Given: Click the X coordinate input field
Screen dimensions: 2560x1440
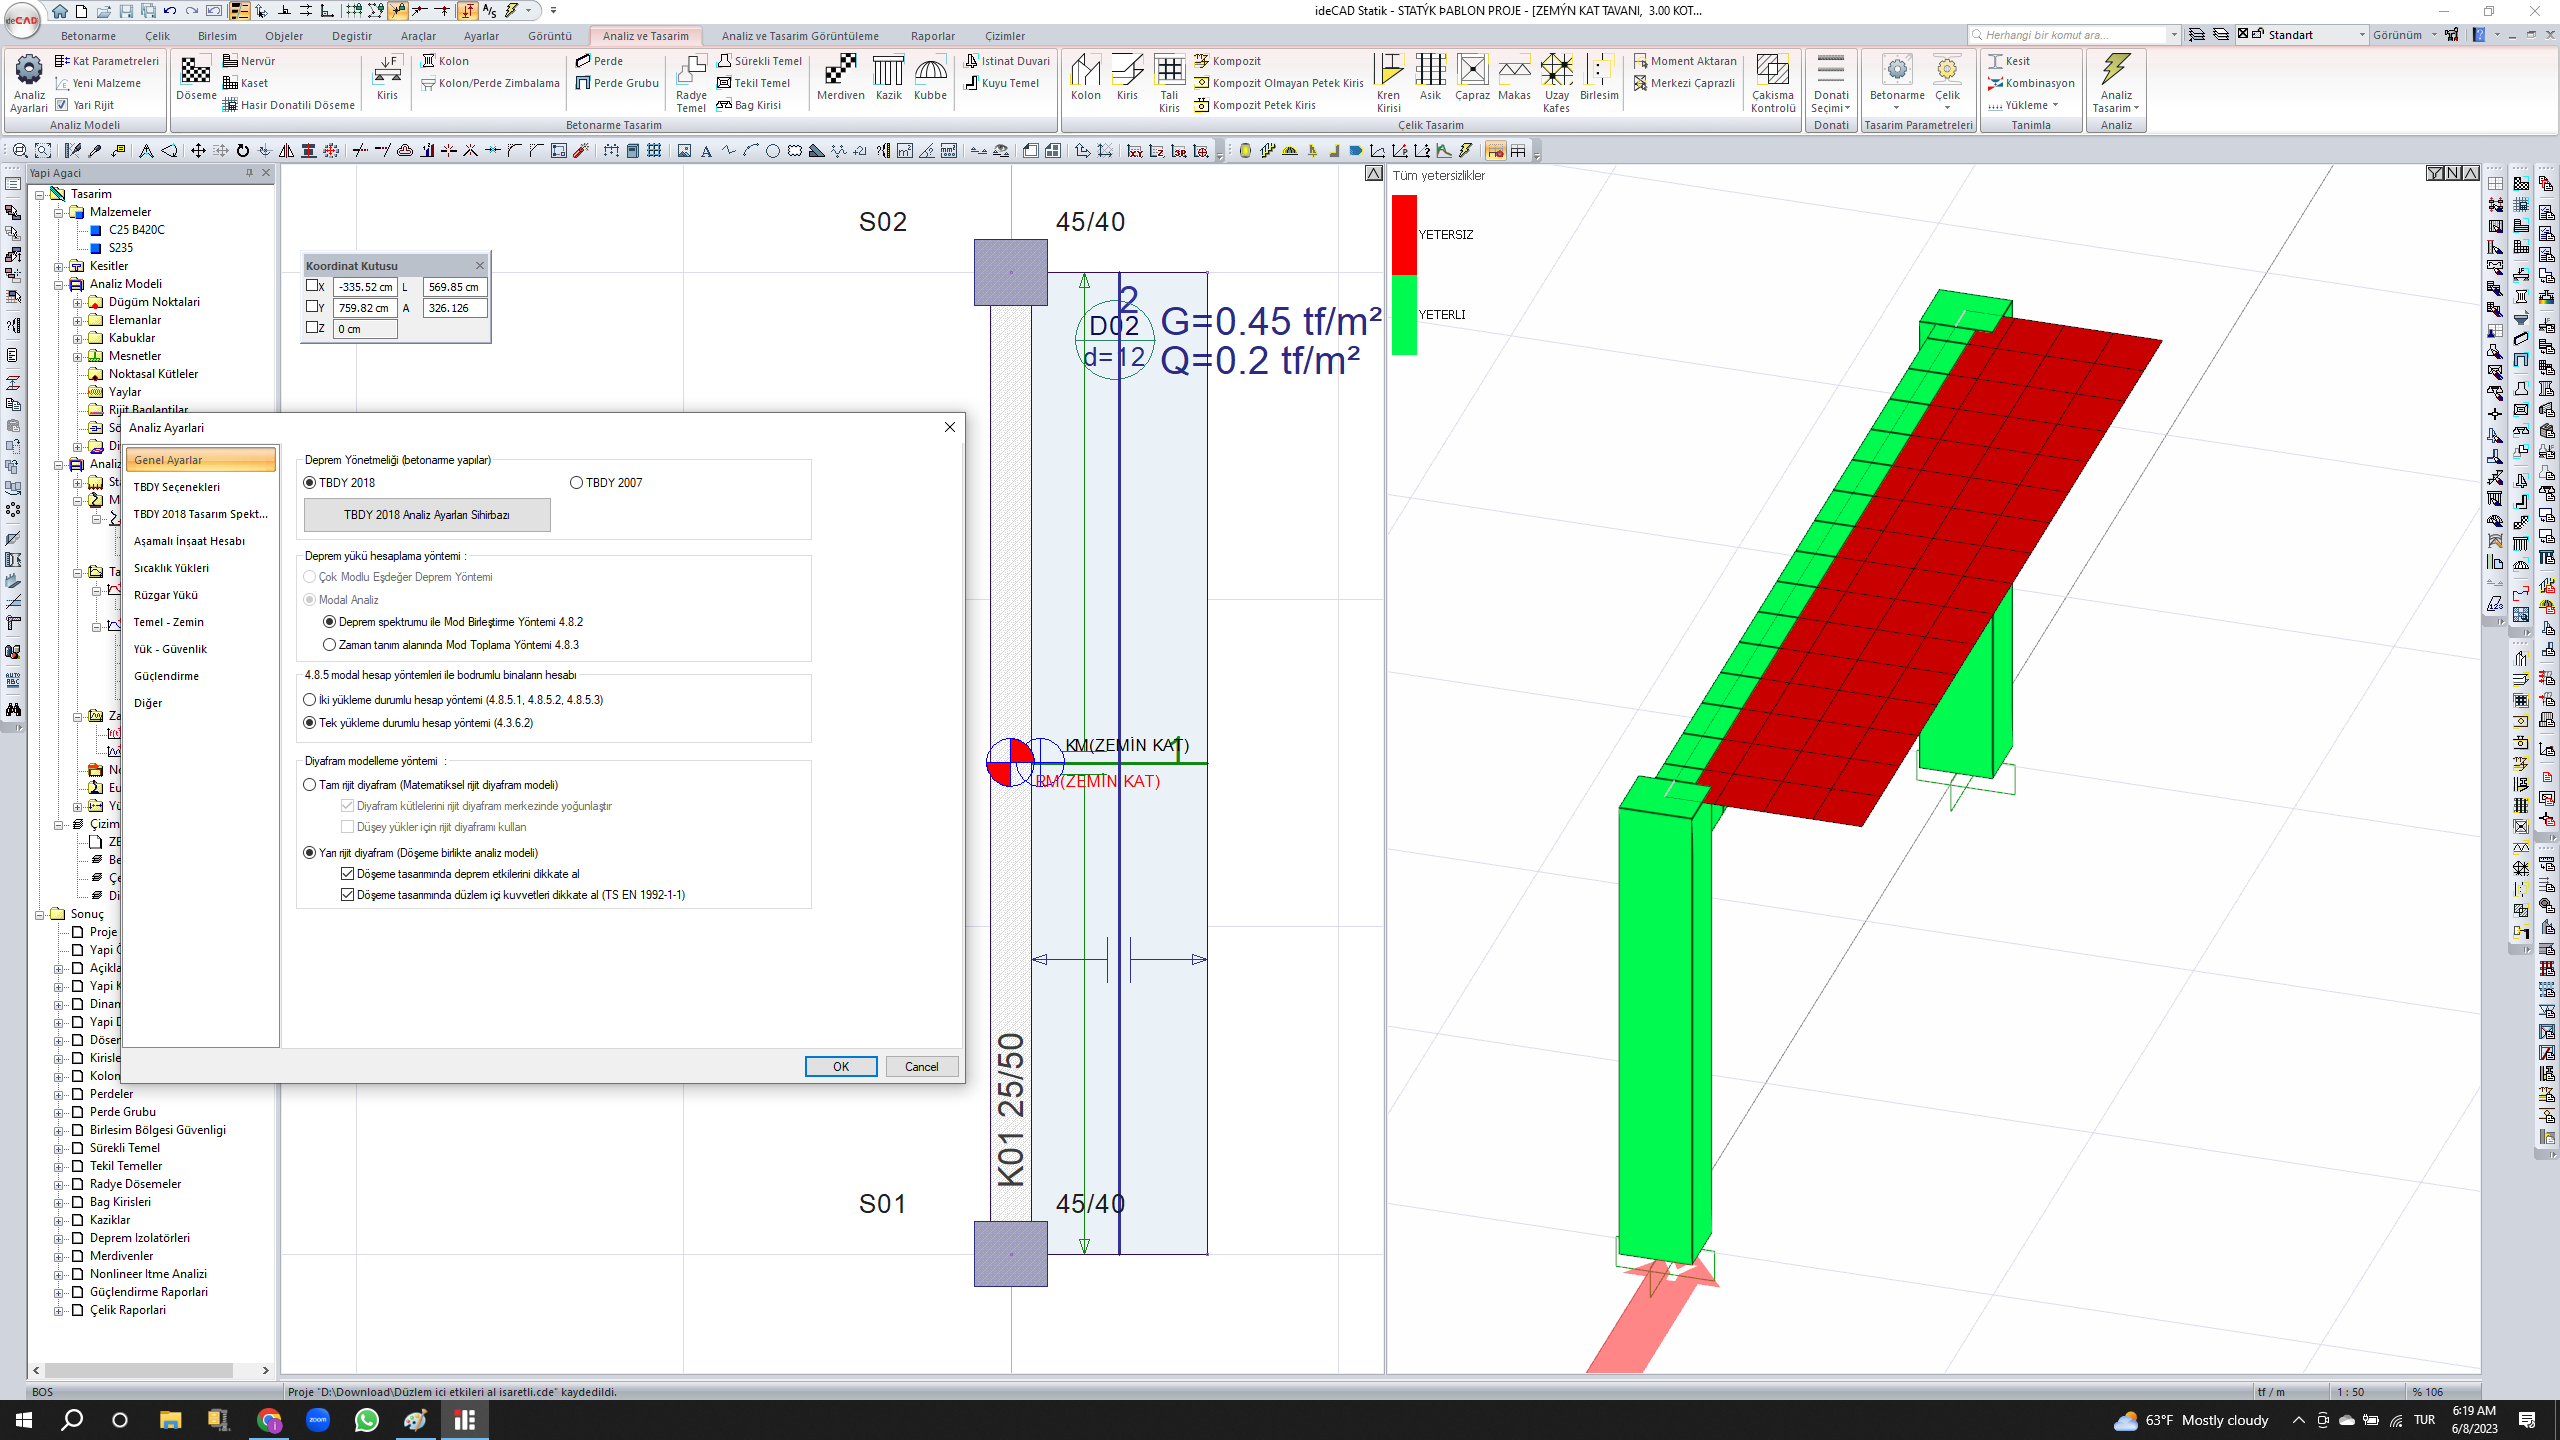Looking at the screenshot, I should pos(365,287).
